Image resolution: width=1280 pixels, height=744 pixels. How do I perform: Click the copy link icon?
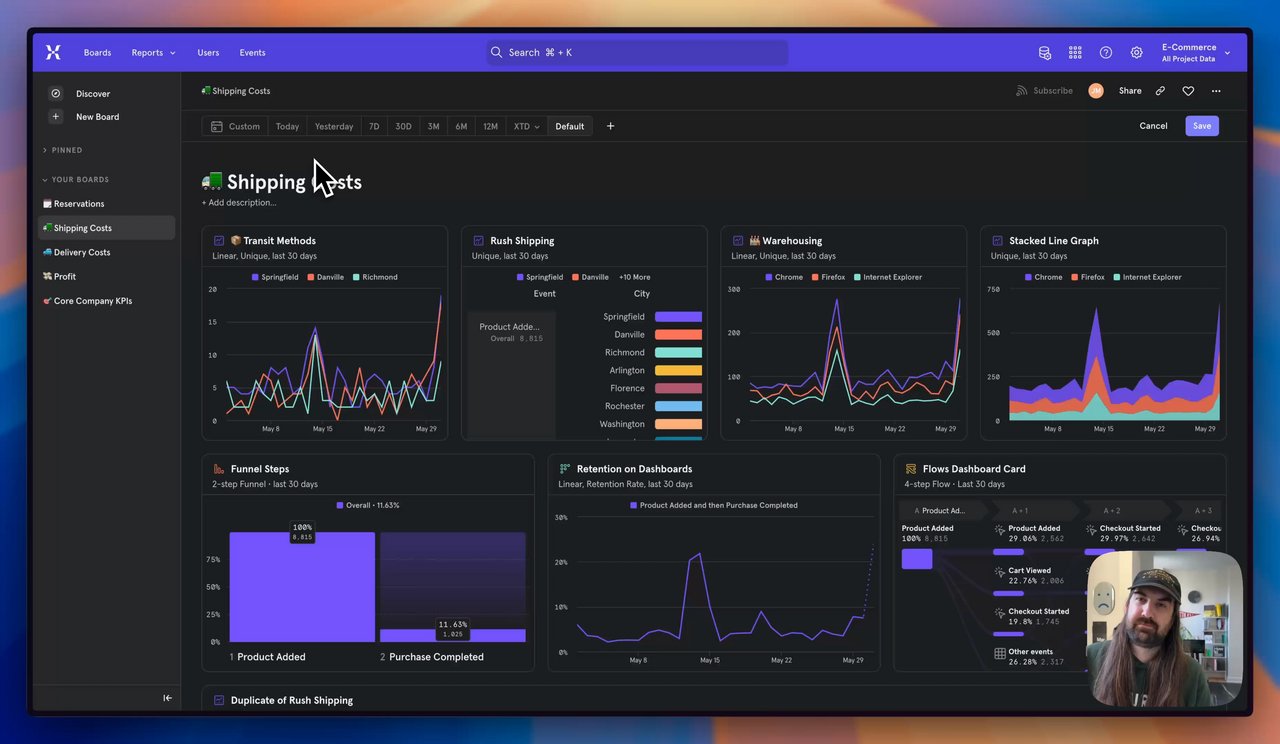(1160, 90)
